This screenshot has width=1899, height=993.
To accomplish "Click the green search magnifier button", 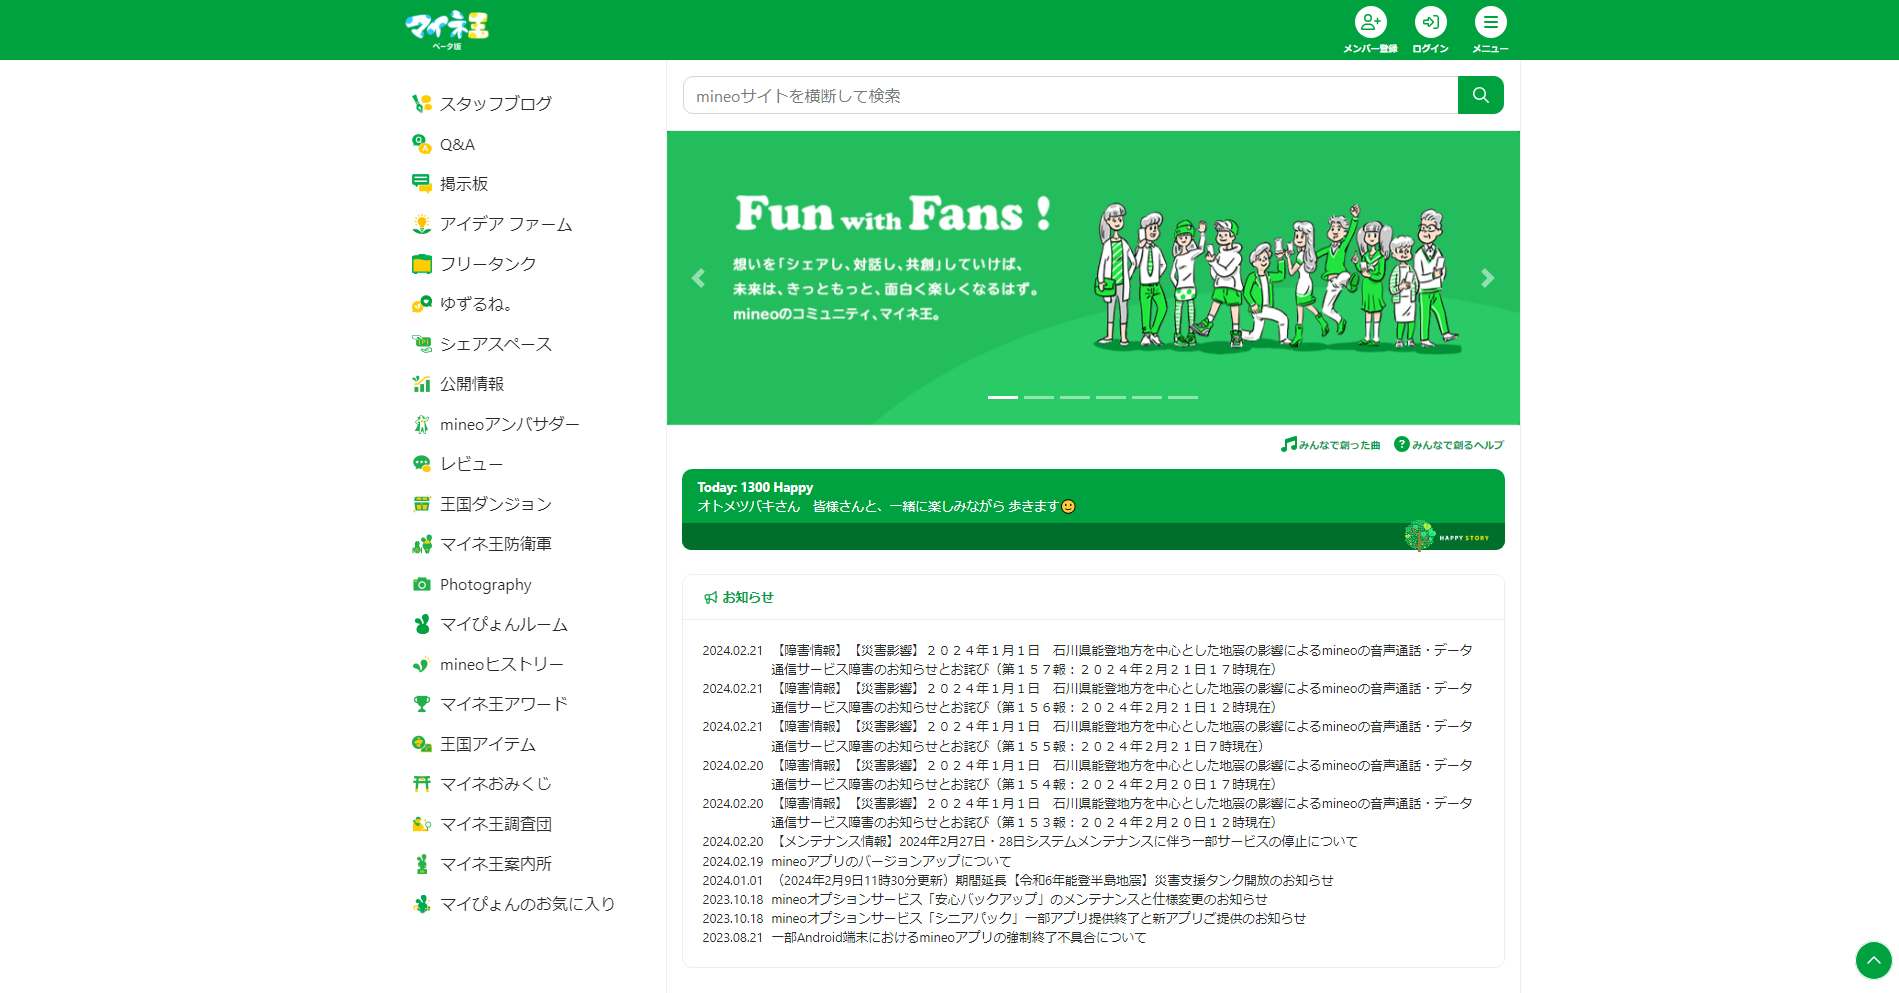I will [1481, 95].
